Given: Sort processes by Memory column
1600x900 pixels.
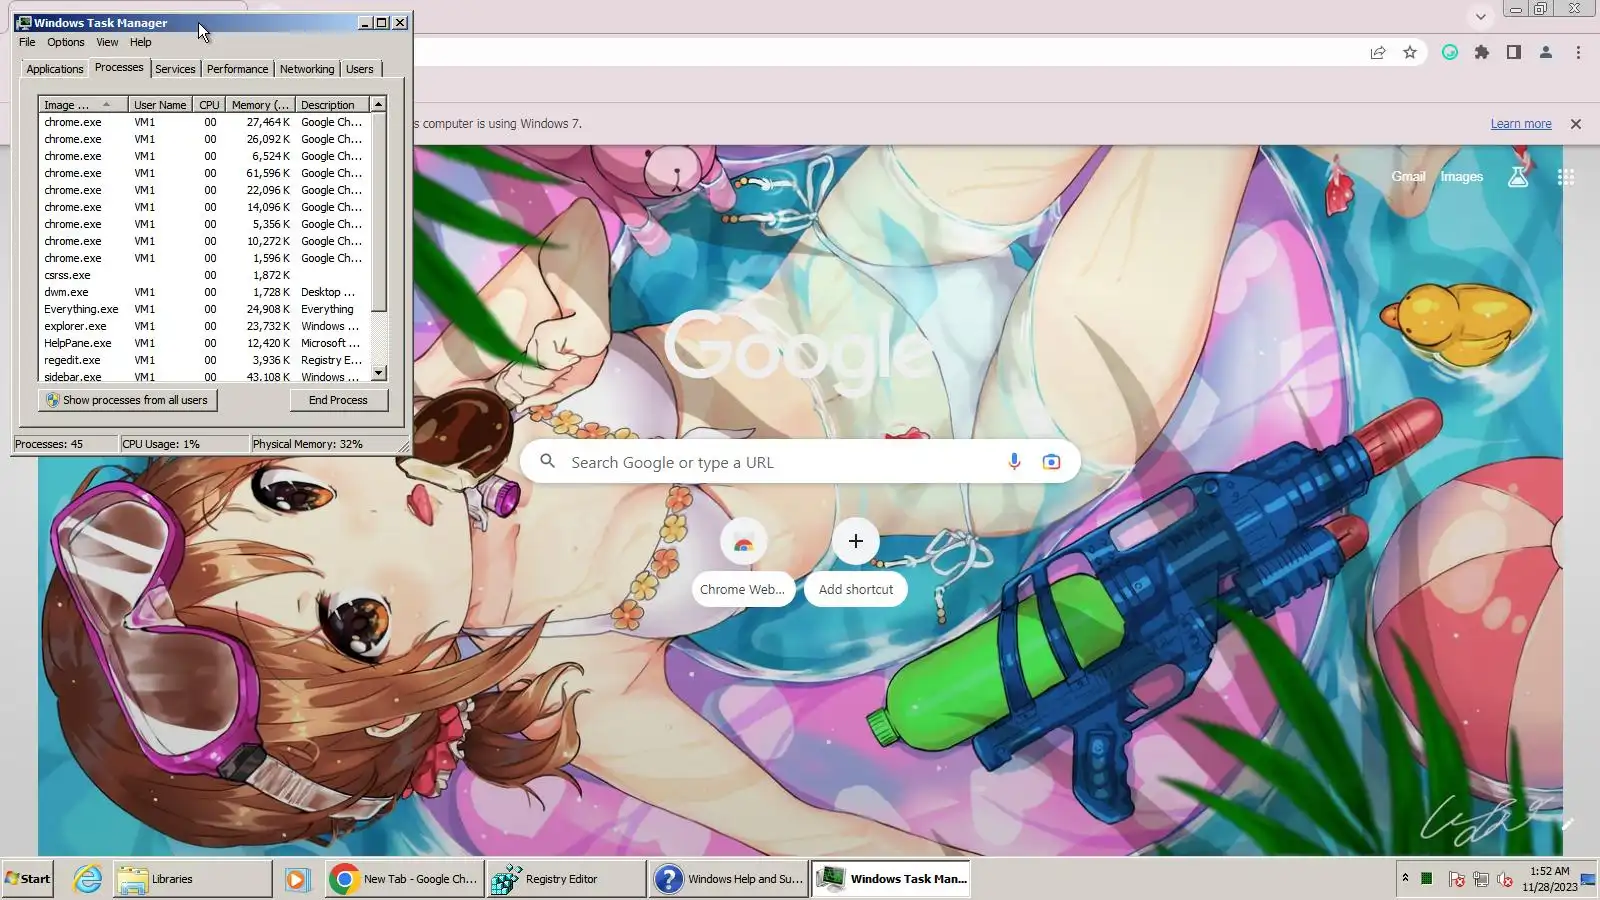Looking at the screenshot, I should [260, 105].
